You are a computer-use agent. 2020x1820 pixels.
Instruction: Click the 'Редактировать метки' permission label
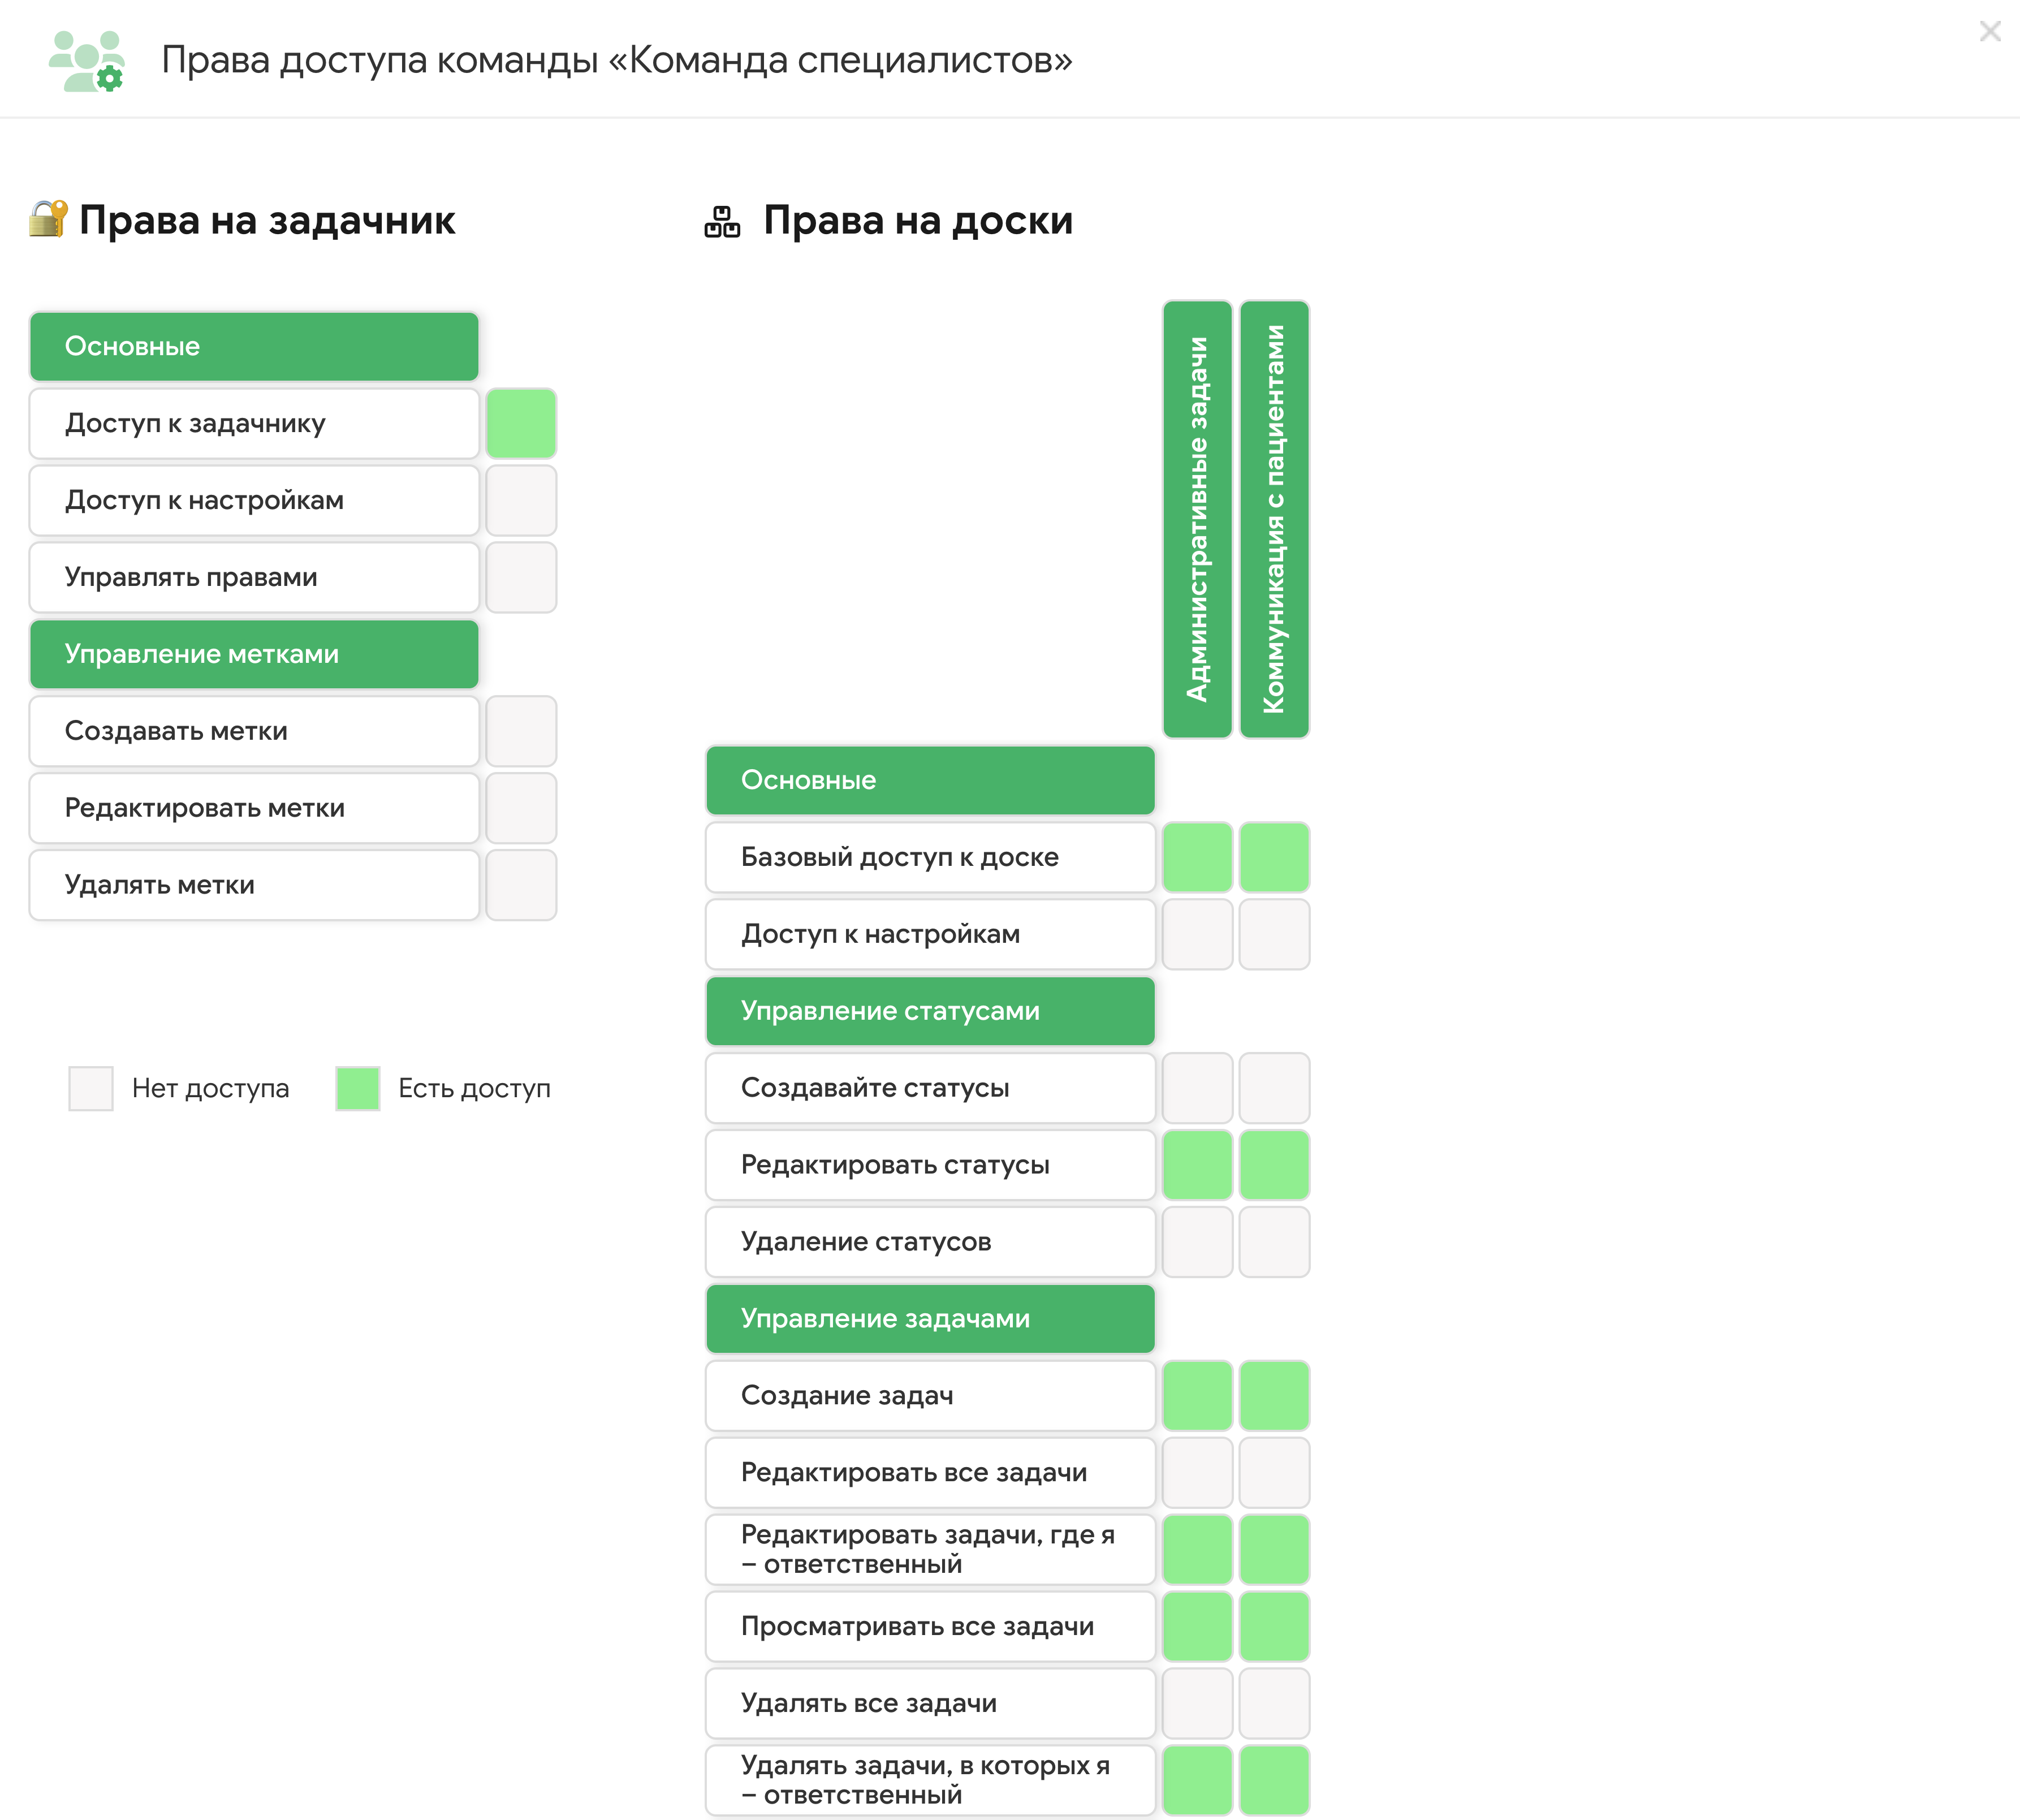(x=254, y=809)
